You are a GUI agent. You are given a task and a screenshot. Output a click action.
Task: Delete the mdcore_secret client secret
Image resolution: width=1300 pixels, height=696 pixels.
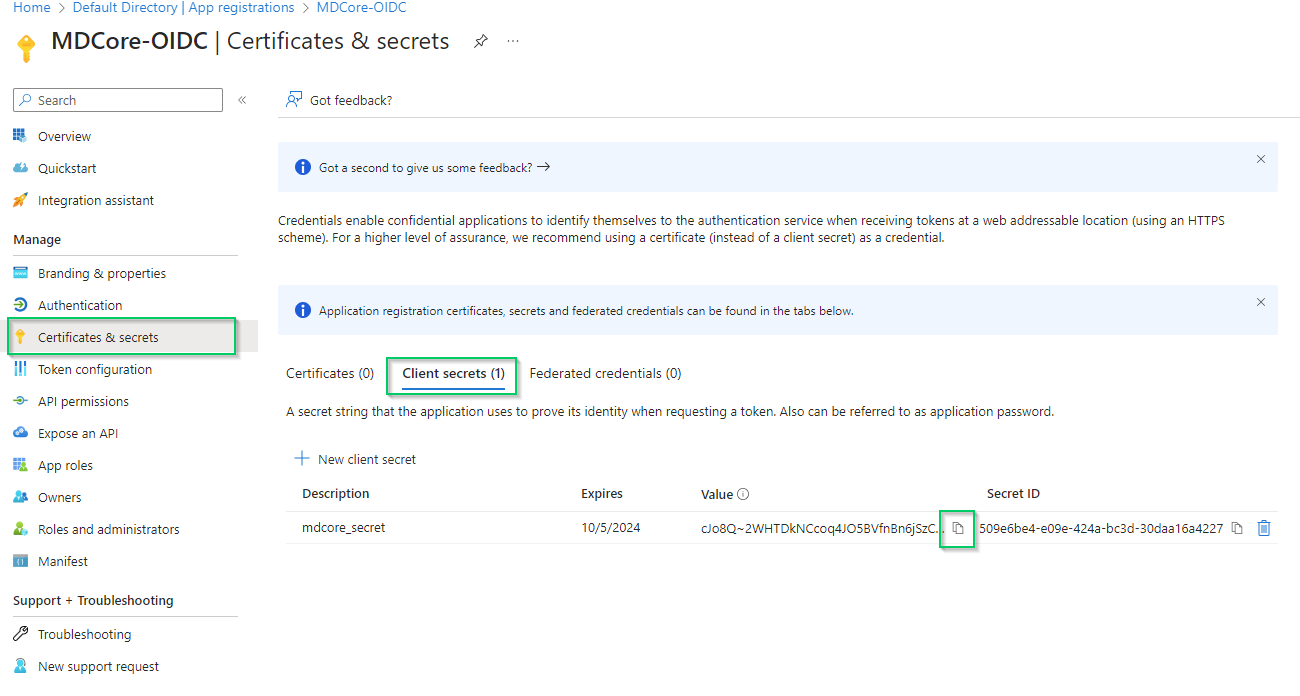point(1264,528)
